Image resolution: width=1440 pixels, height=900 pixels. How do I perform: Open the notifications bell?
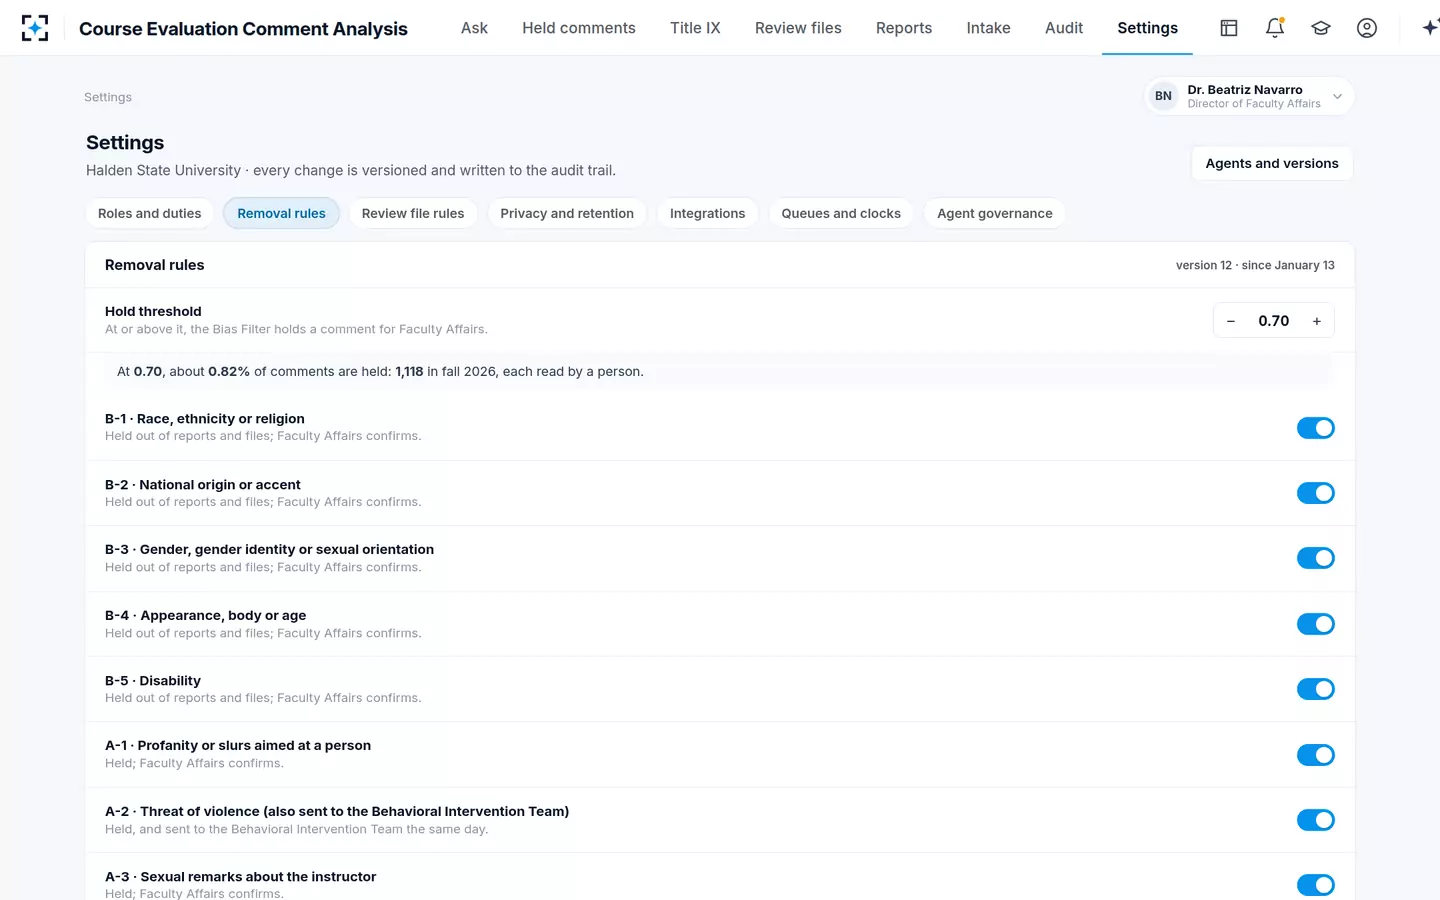(x=1275, y=28)
